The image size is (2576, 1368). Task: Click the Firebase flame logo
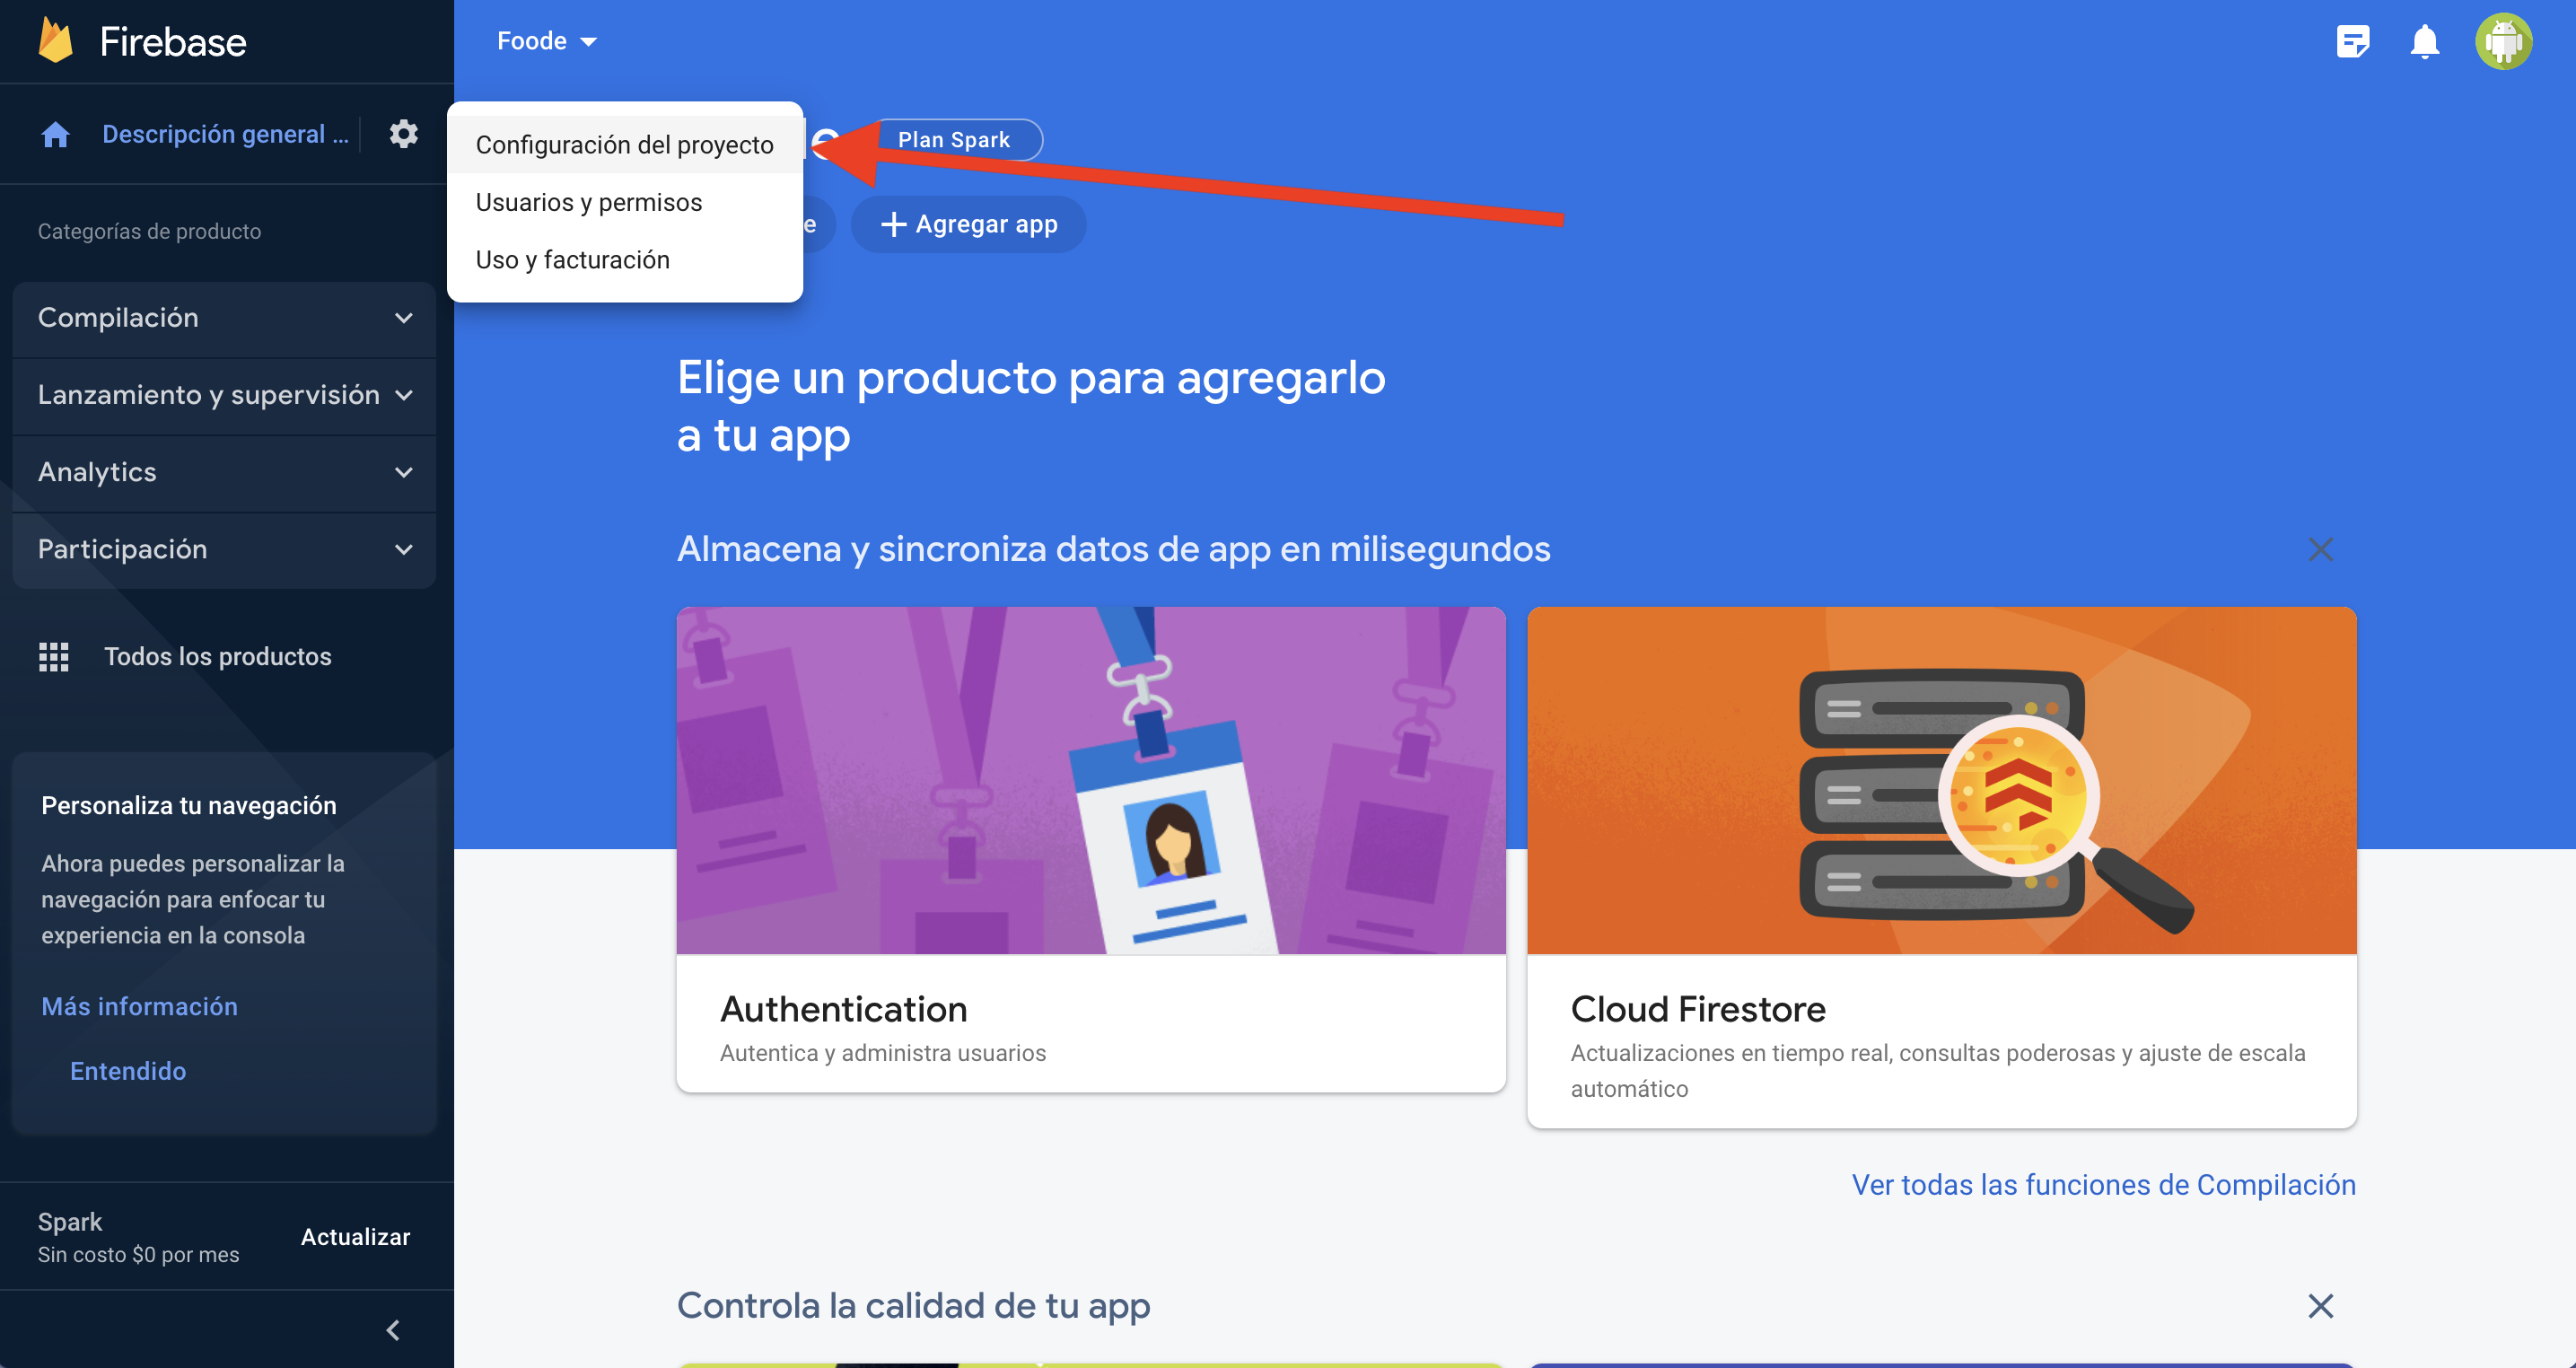click(x=56, y=41)
